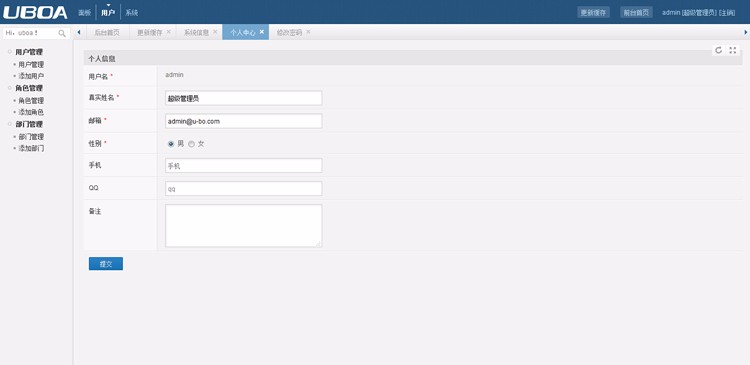Click the refresh page icon

[718, 50]
